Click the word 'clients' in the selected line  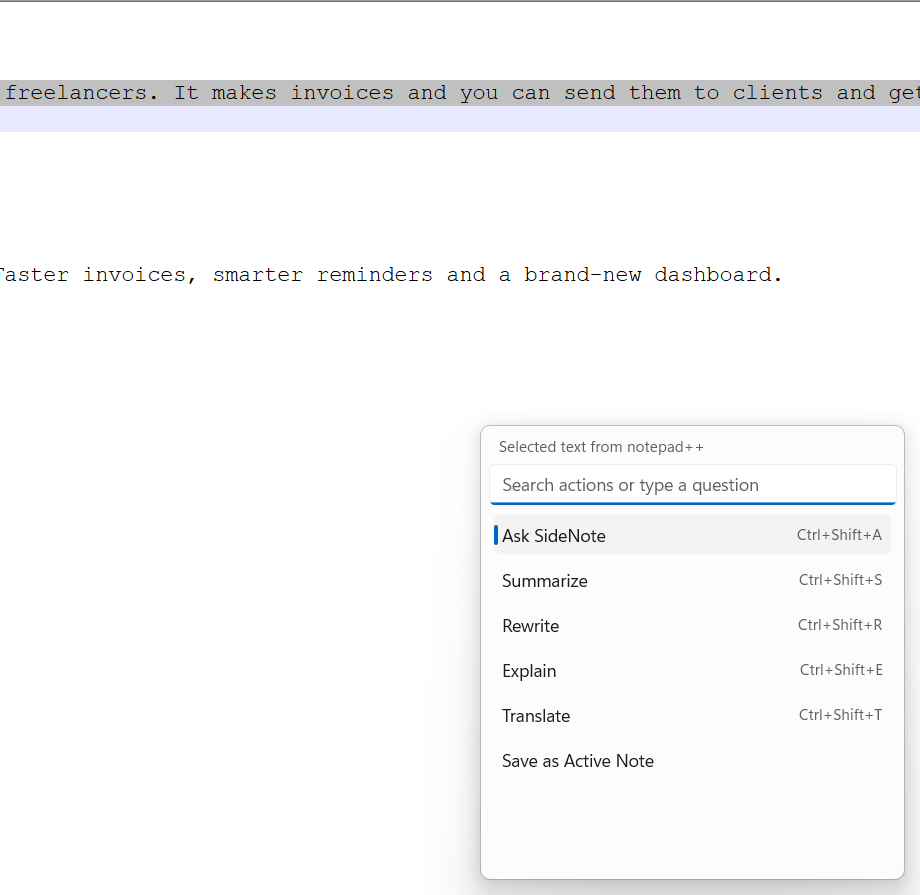pos(777,93)
